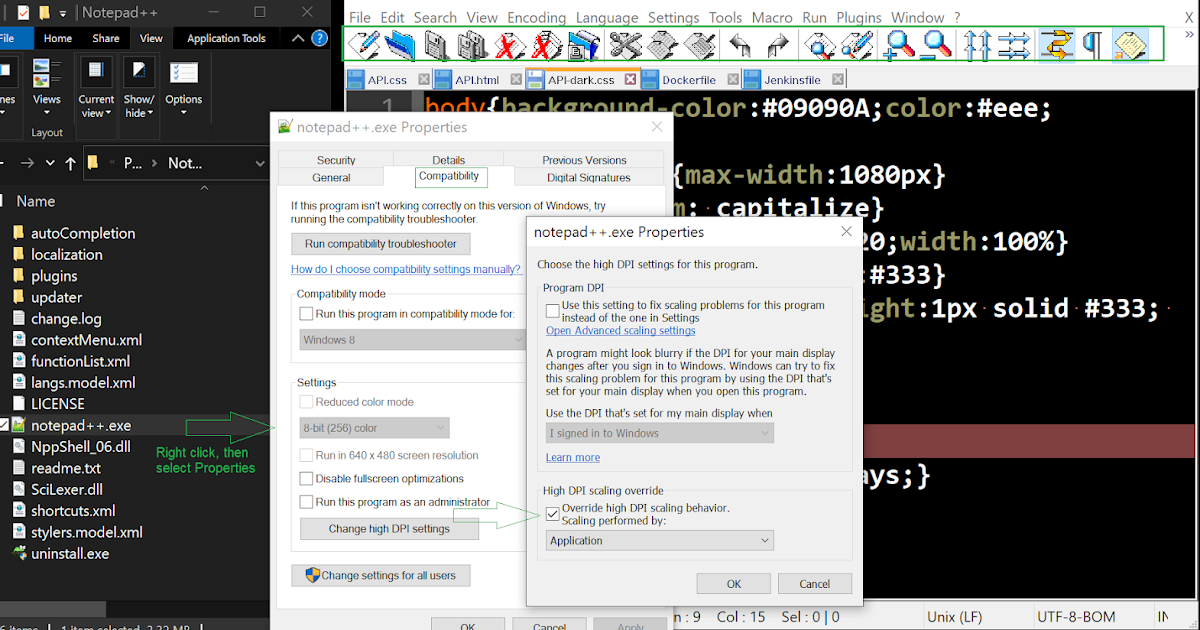The image size is (1200, 630).
Task: Close the API-dark.css tab
Action: (x=632, y=77)
